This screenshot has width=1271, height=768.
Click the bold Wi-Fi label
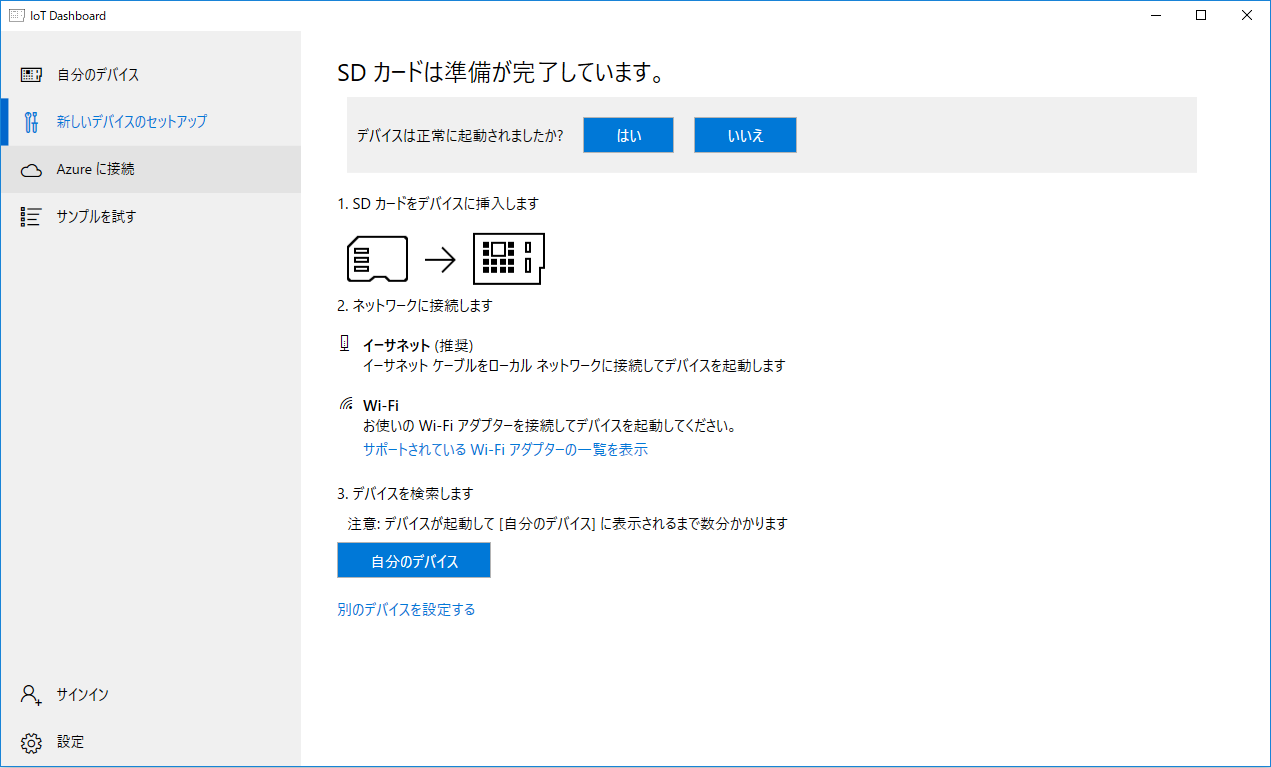381,406
